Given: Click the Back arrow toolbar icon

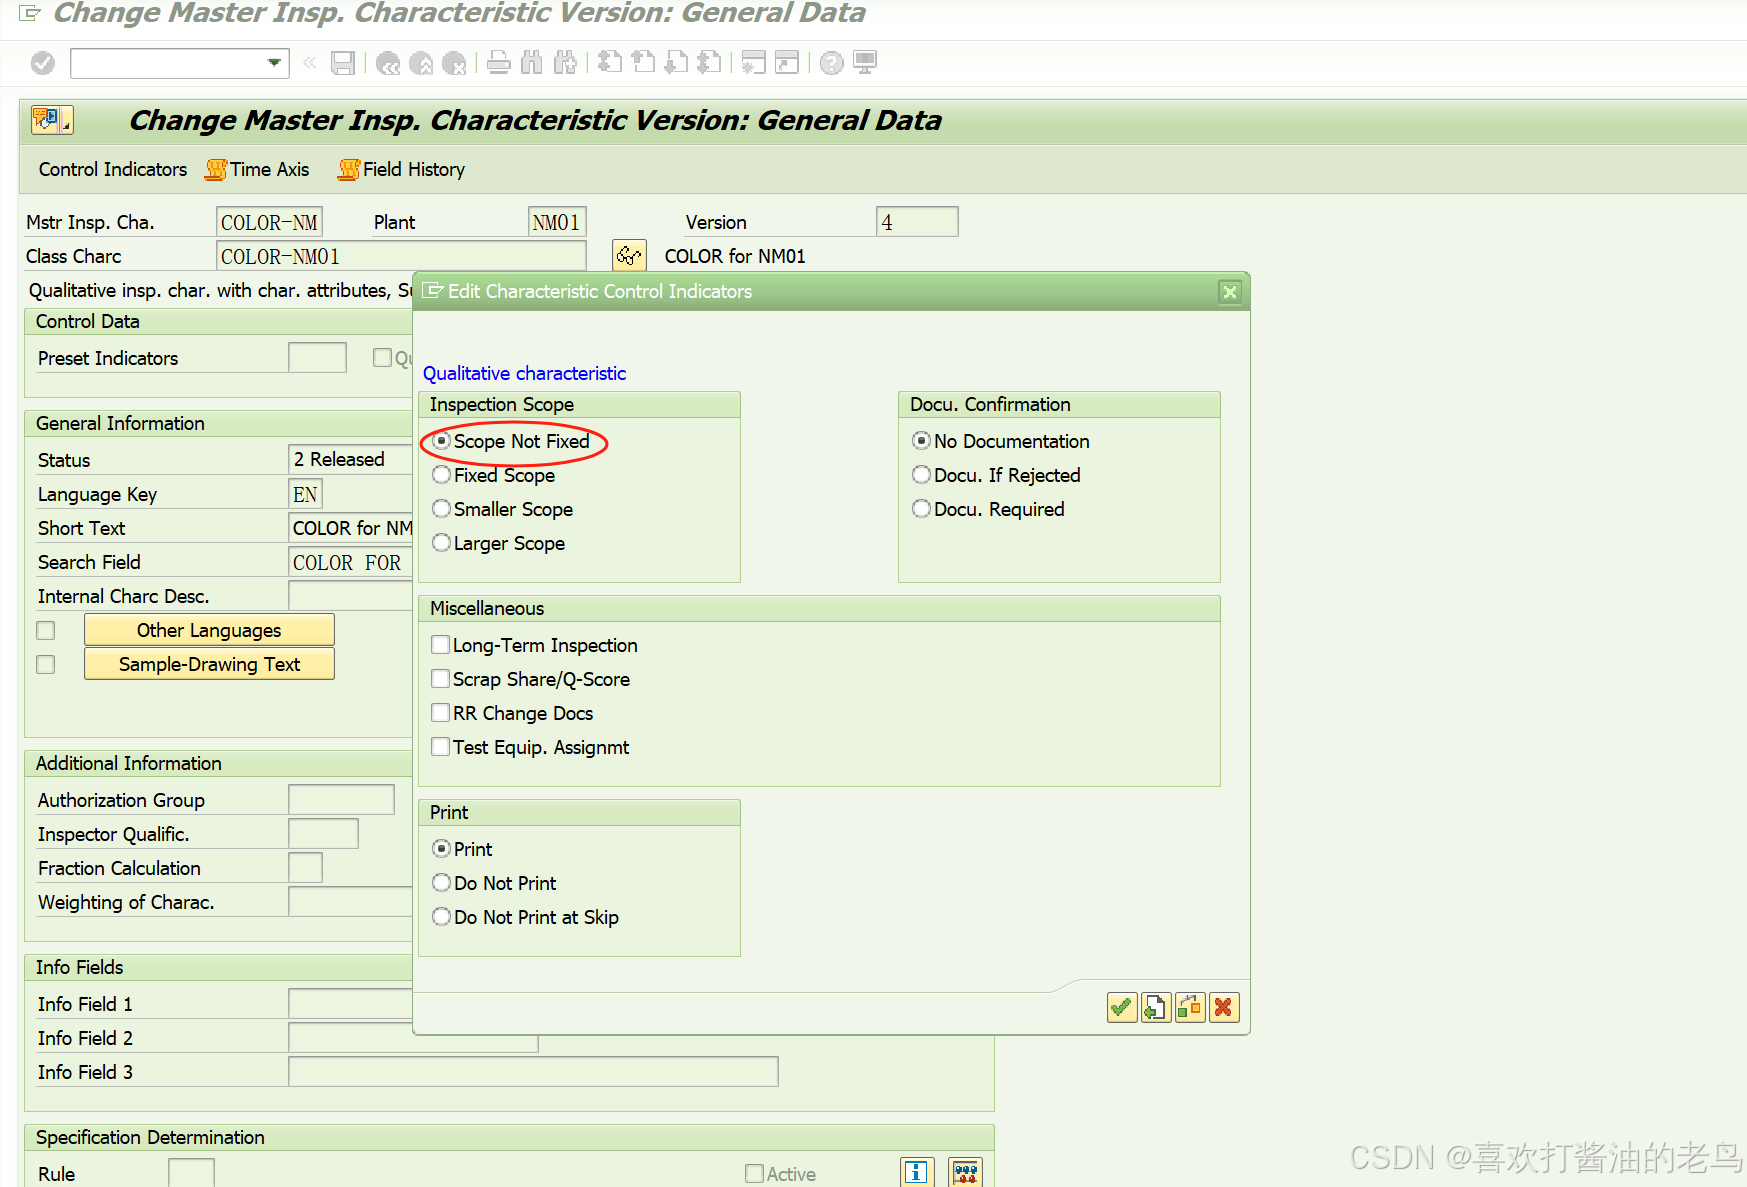Looking at the screenshot, I should coord(388,63).
